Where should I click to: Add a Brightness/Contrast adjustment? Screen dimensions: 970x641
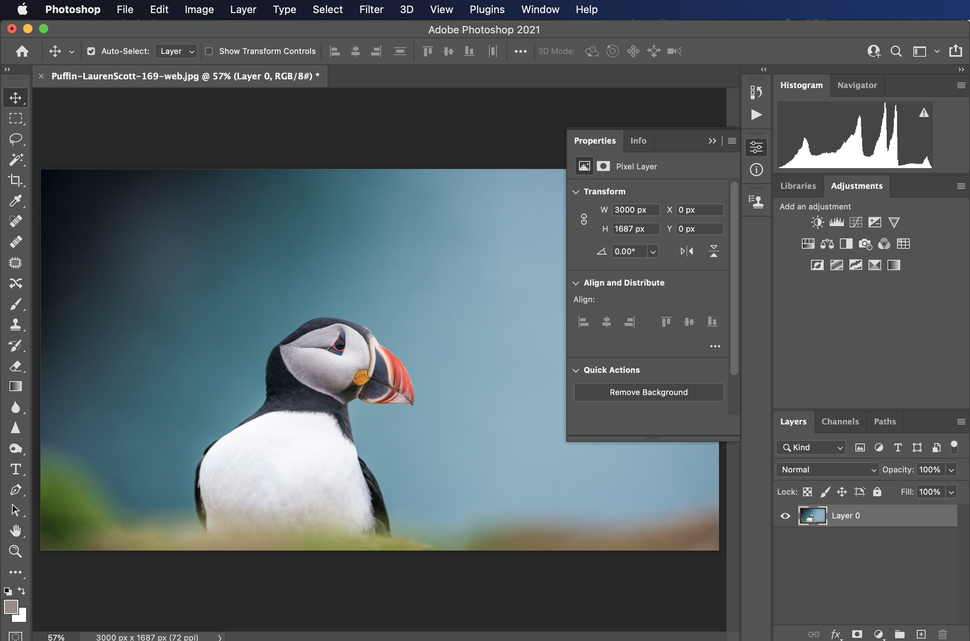(x=818, y=222)
